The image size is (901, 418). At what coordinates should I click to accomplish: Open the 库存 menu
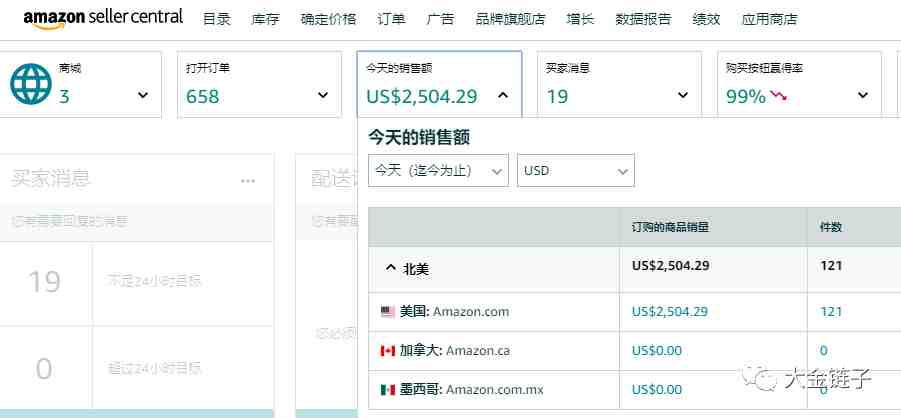(x=265, y=18)
